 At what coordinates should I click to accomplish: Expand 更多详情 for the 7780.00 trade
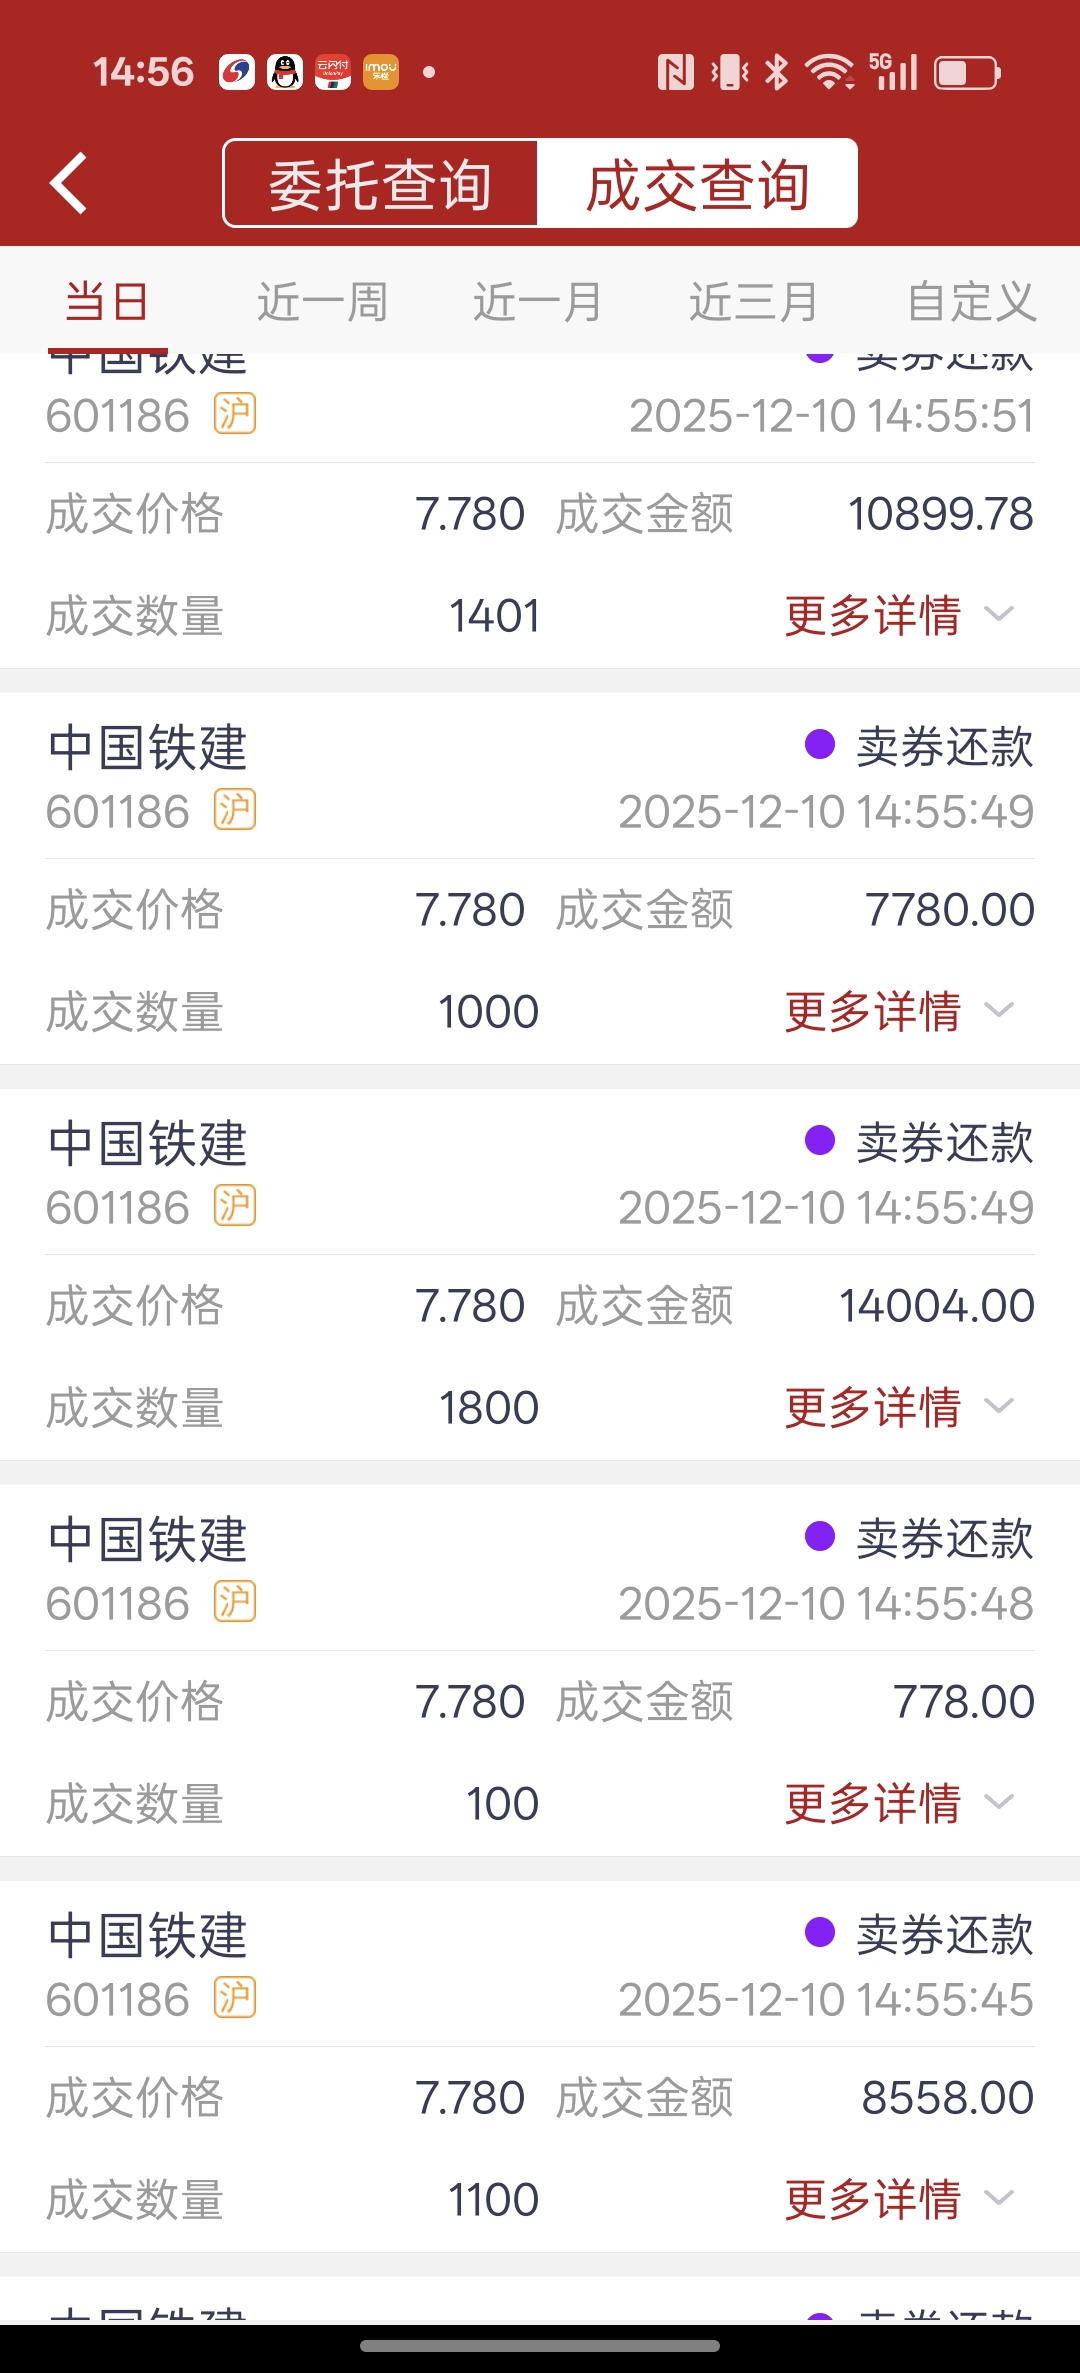(899, 1011)
